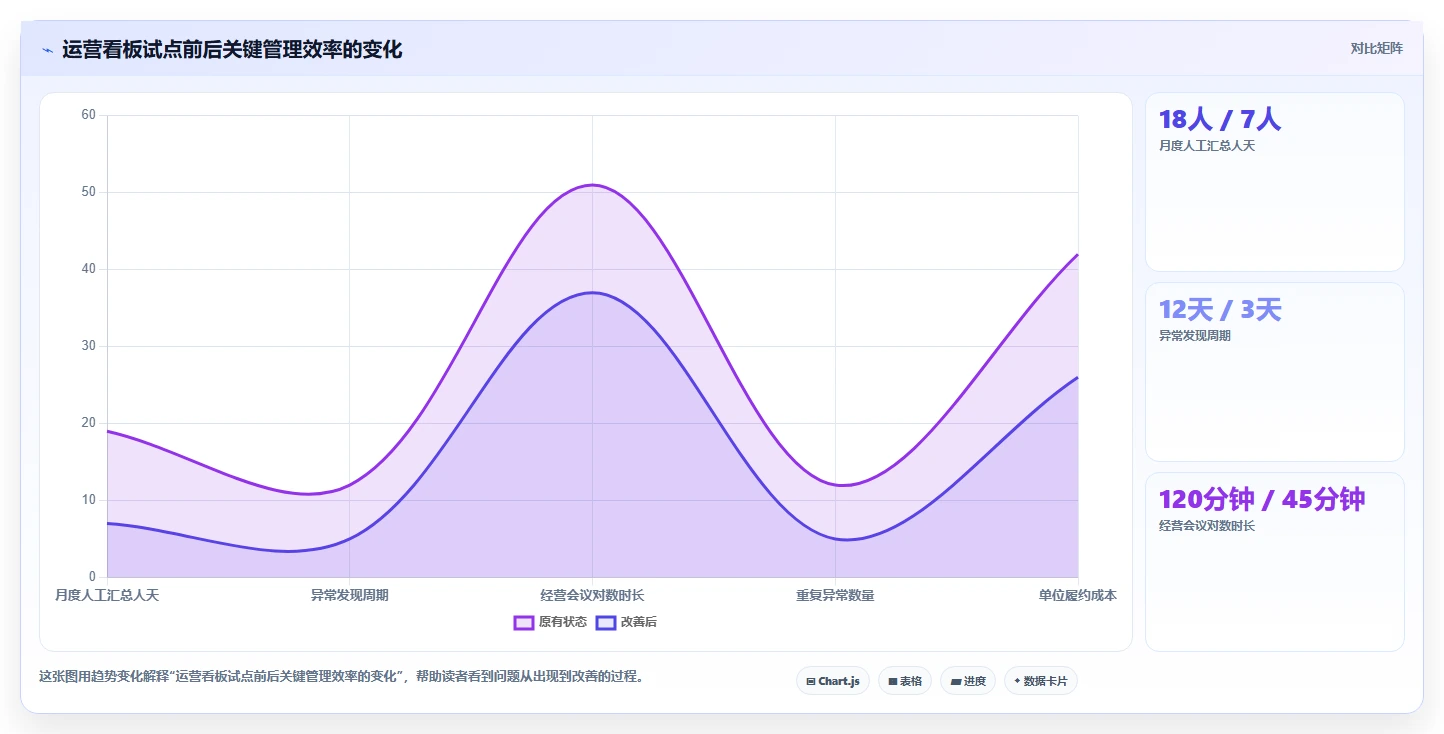1444x734 pixels.
Task: Click the purple line peak at 经营会议对数时长
Action: 592,185
